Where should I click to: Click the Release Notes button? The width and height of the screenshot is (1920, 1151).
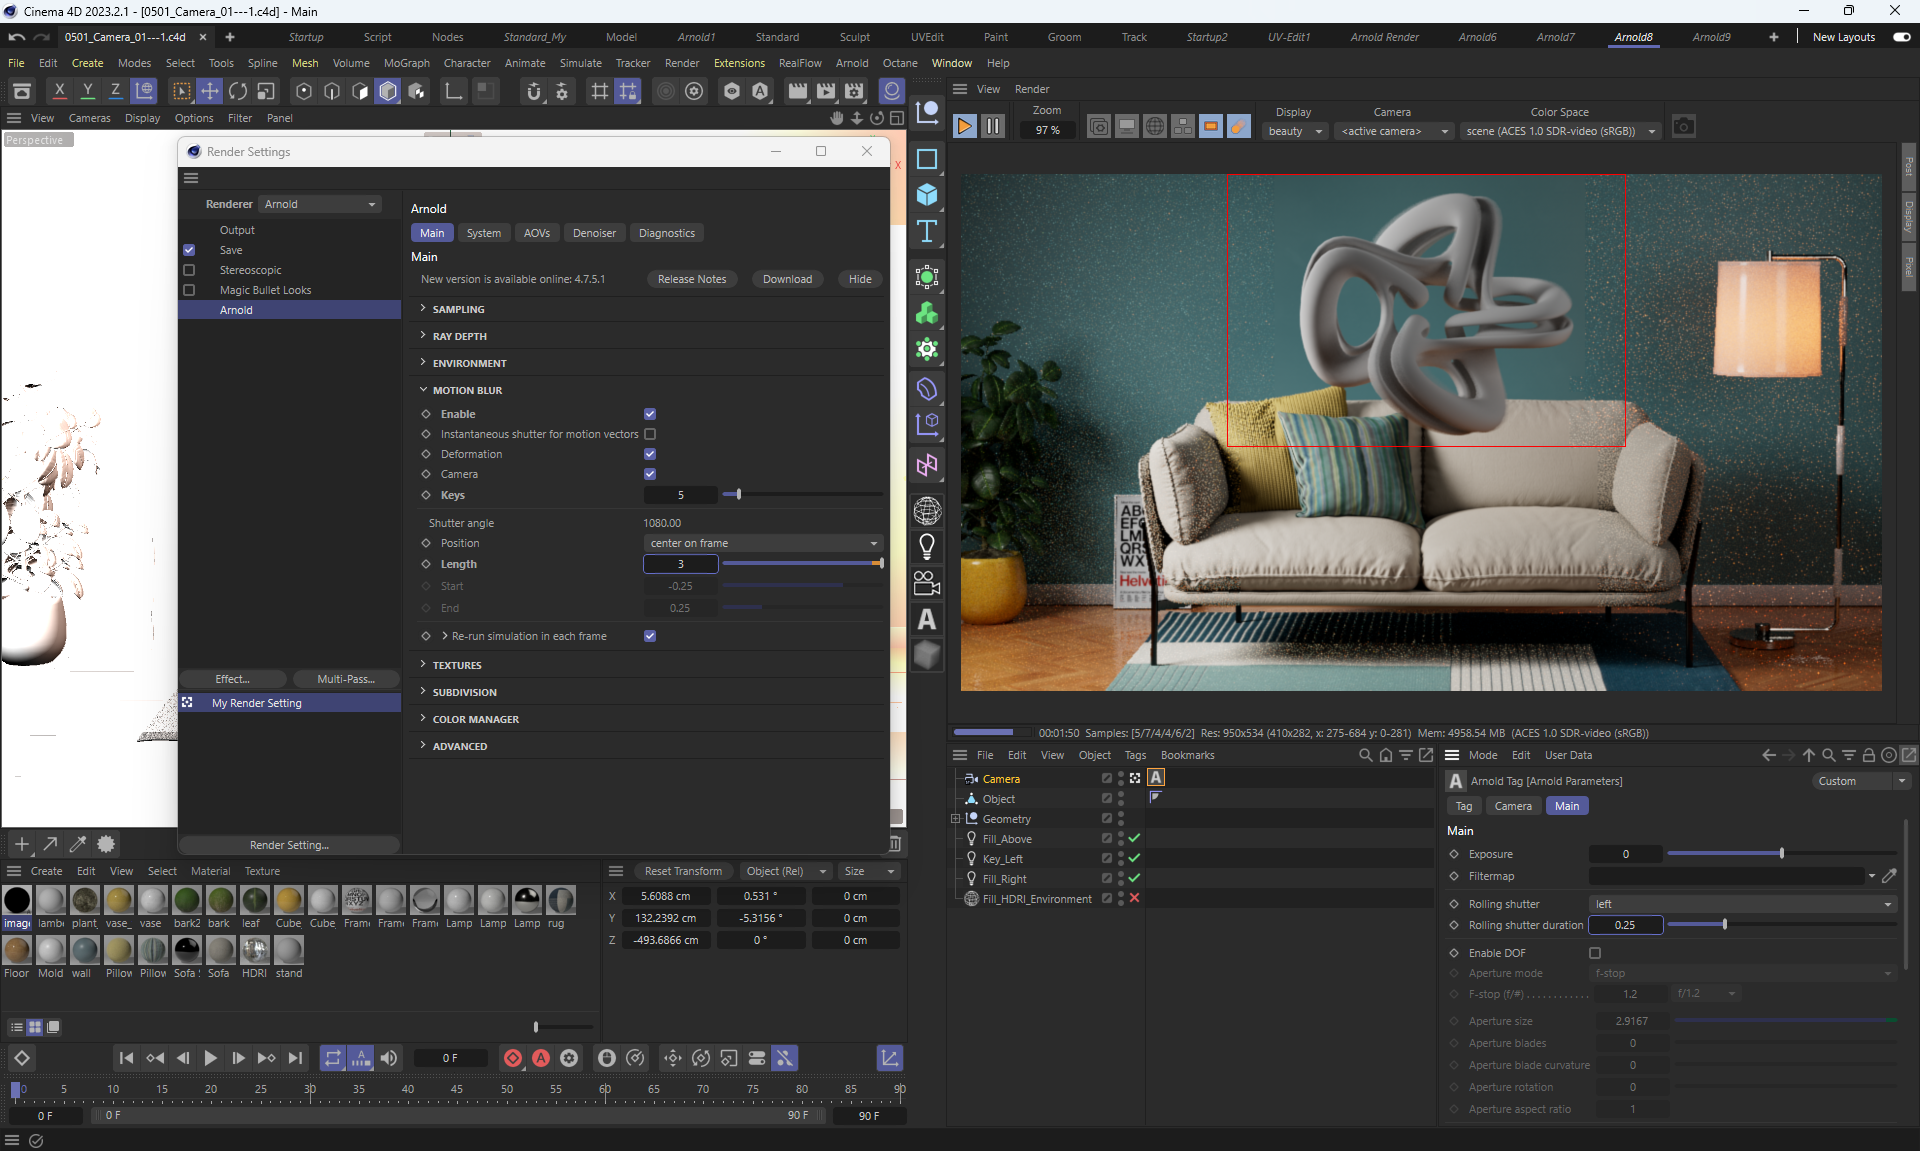tap(691, 279)
